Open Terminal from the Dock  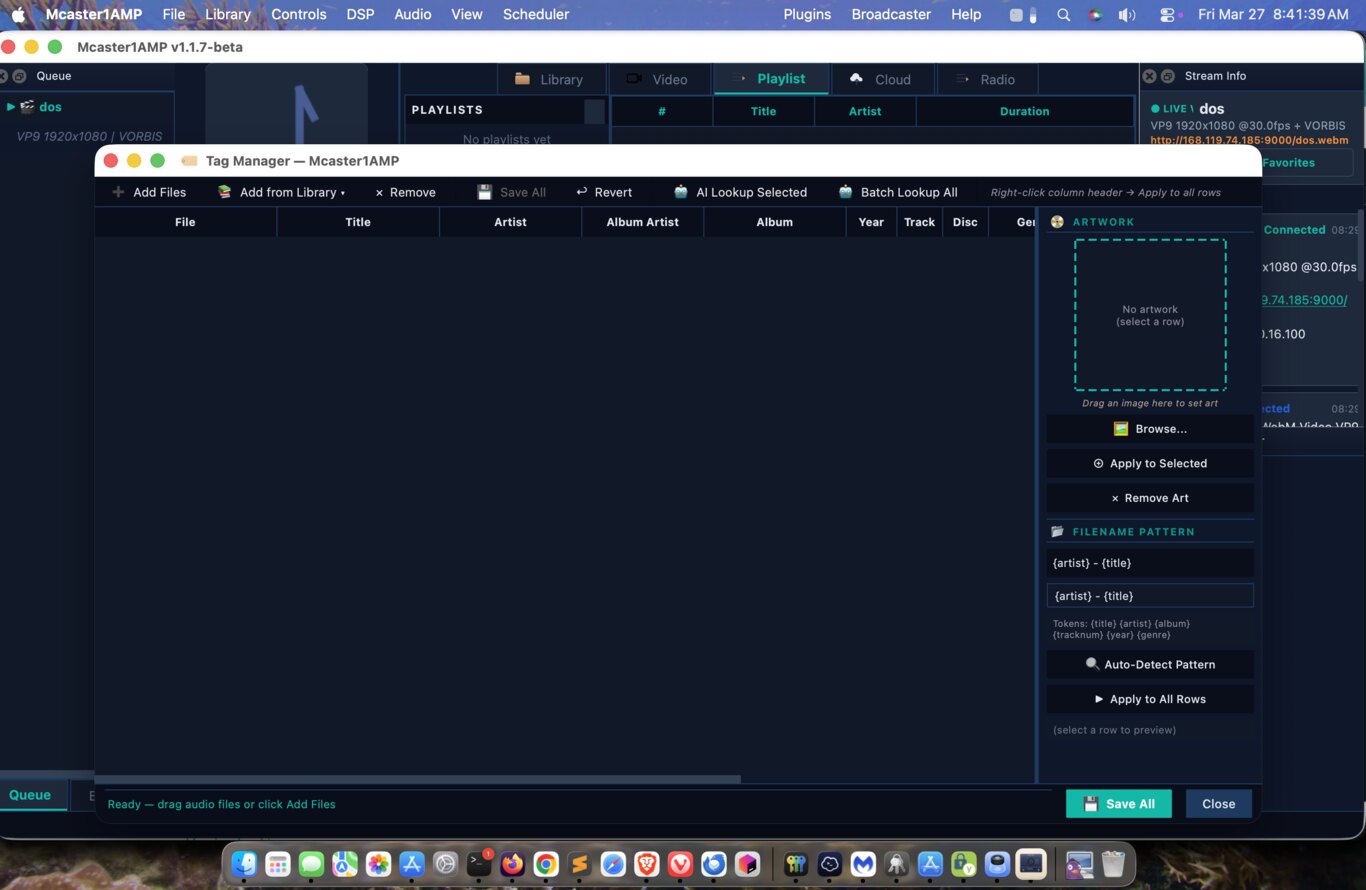(479, 863)
